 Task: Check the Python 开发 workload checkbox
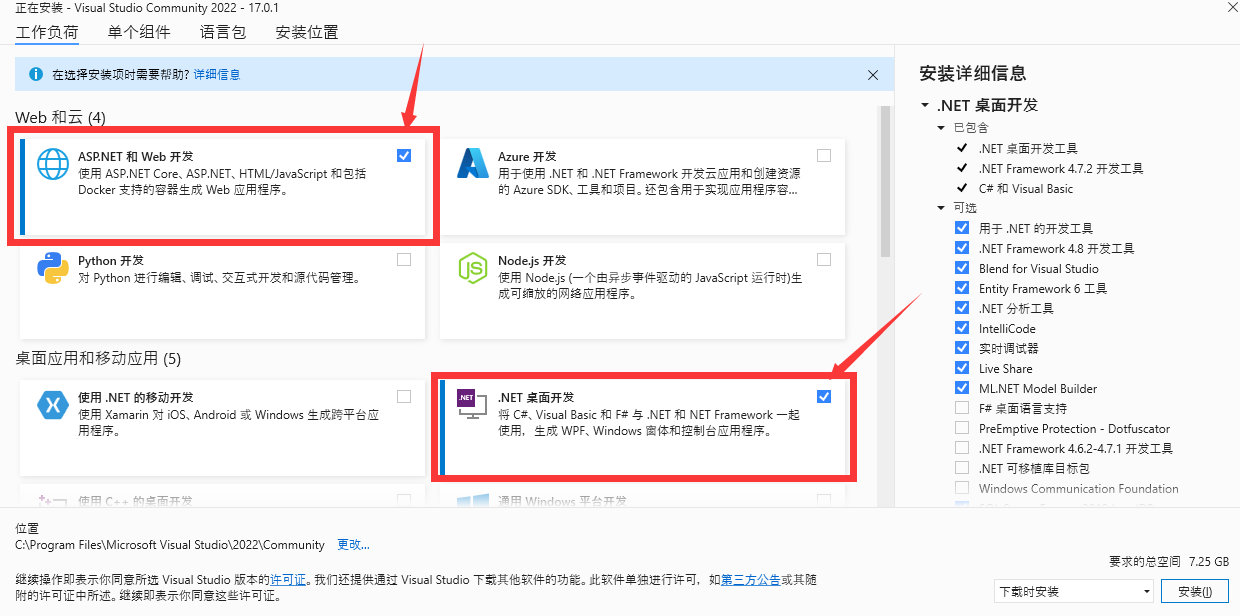pyautogui.click(x=403, y=259)
